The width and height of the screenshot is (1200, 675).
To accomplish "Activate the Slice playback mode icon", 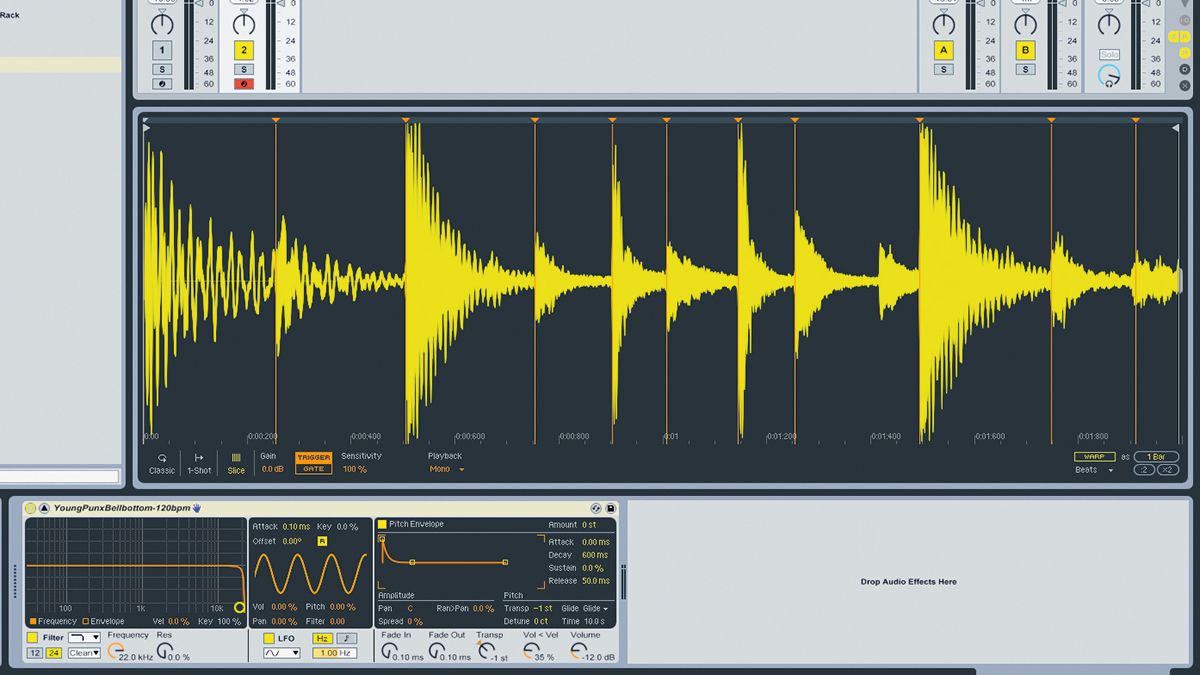I will click(236, 458).
